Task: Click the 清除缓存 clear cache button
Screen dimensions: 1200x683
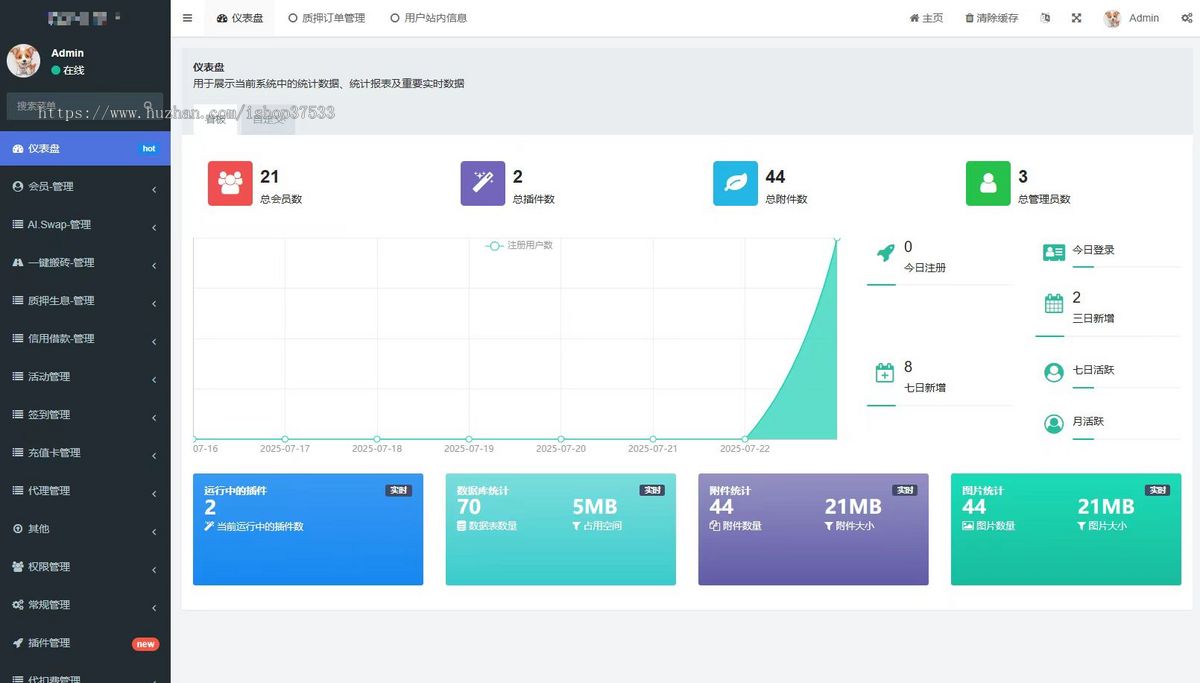Action: pos(992,18)
